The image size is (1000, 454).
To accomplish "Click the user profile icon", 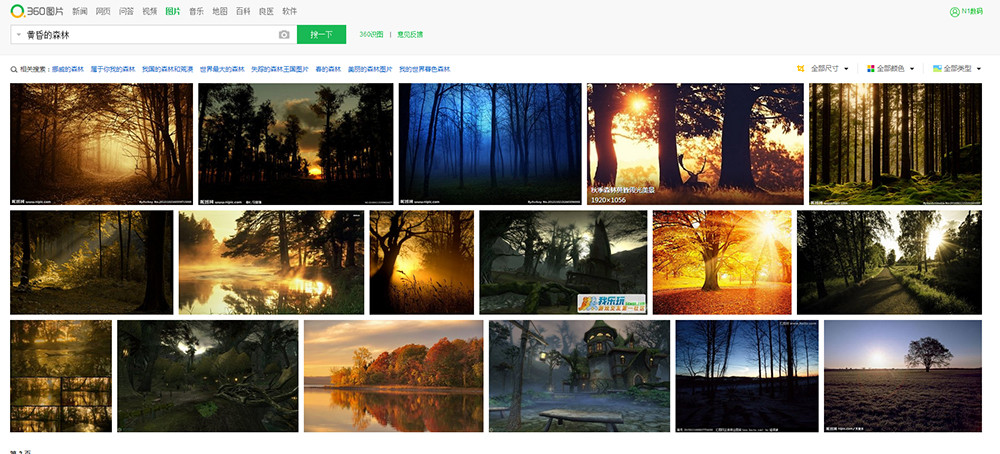I will (x=954, y=12).
